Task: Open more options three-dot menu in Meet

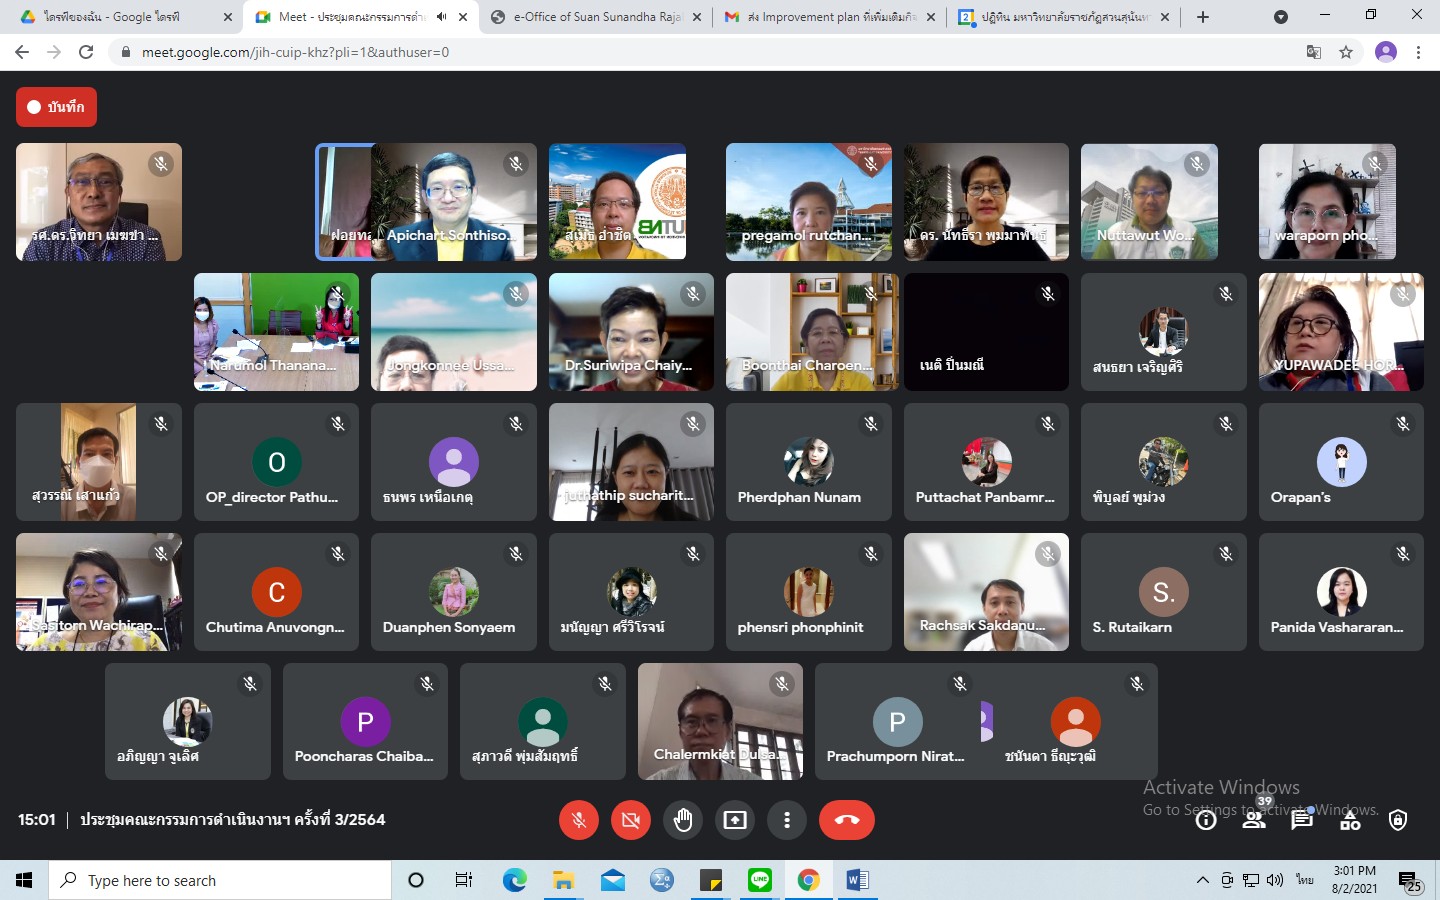Action: click(x=787, y=820)
